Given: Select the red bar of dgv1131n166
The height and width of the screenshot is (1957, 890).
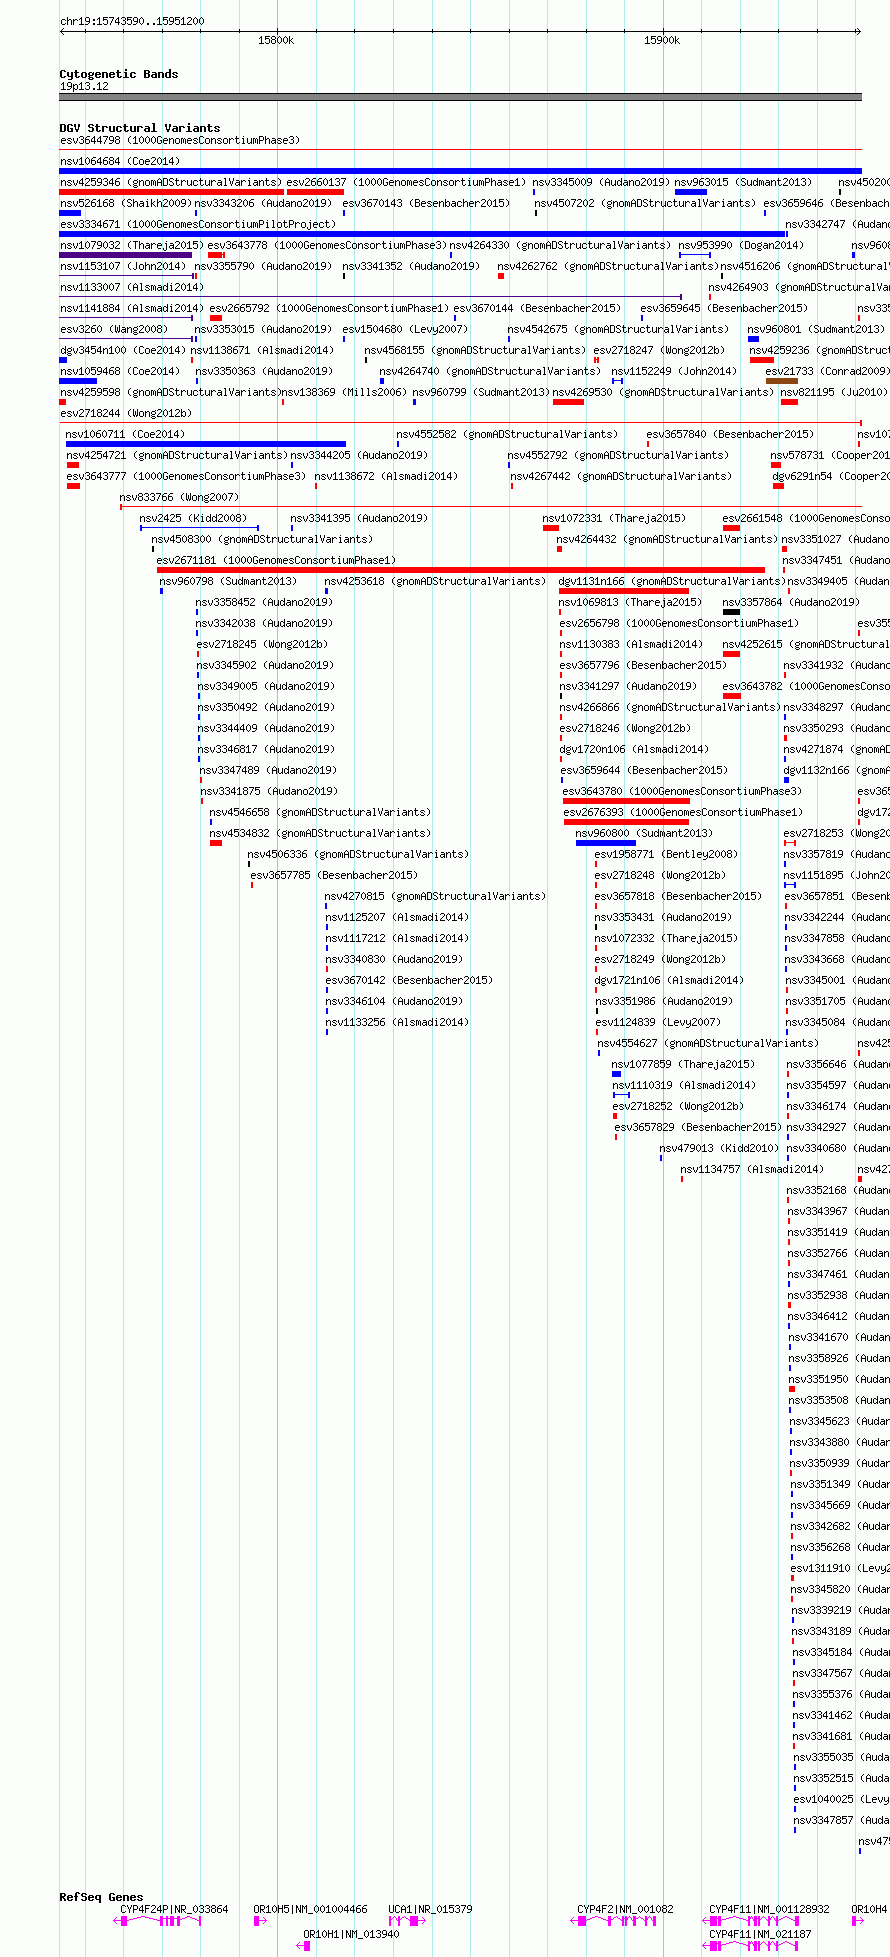Looking at the screenshot, I should 624,591.
